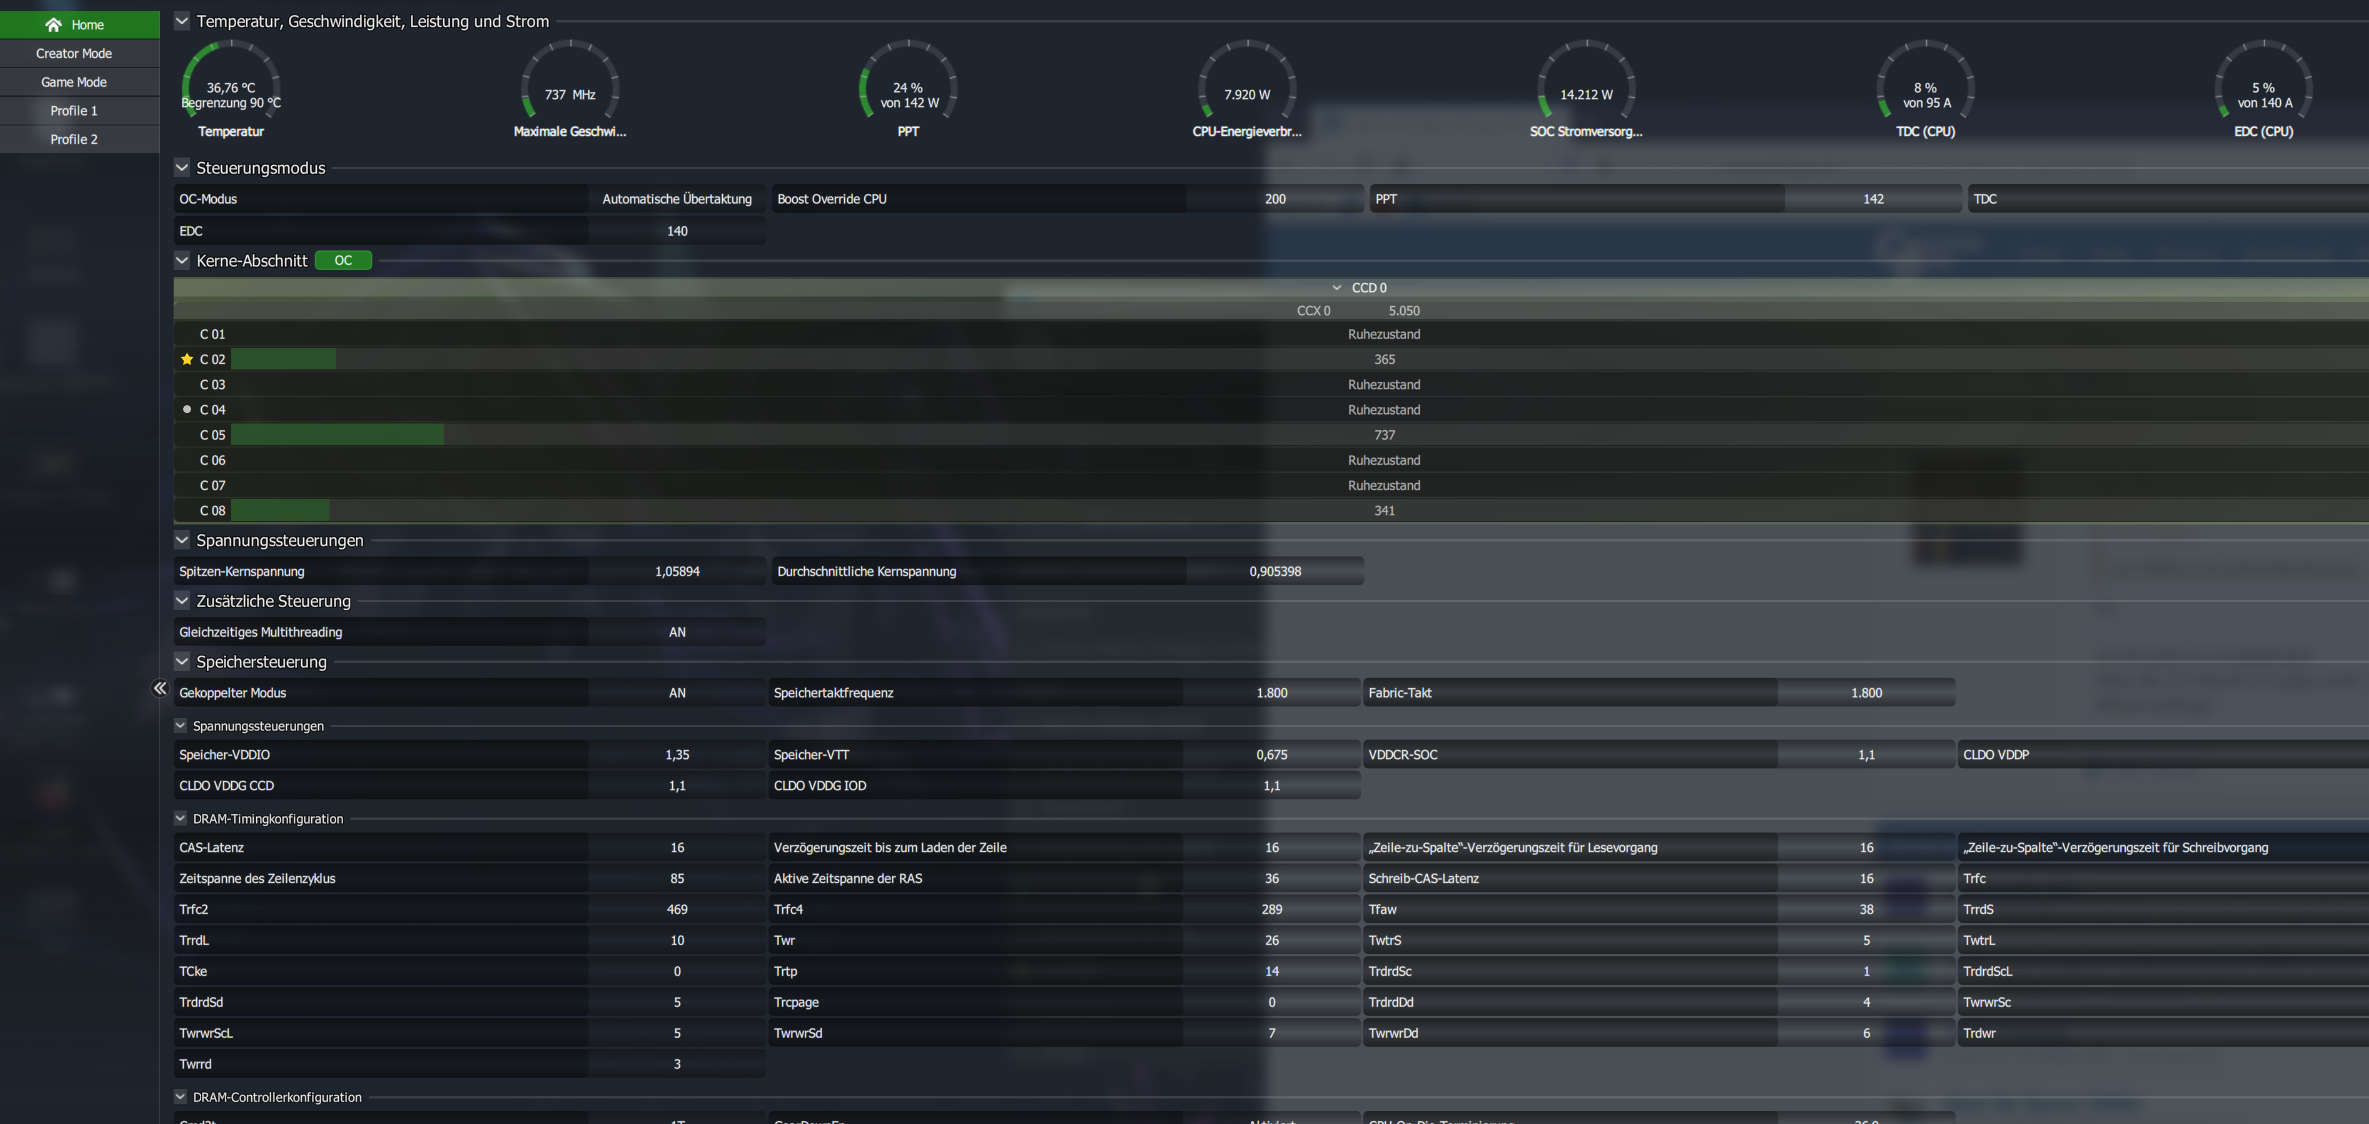2369x1124 pixels.
Task: Click the C 03 core row
Action: point(1271,384)
